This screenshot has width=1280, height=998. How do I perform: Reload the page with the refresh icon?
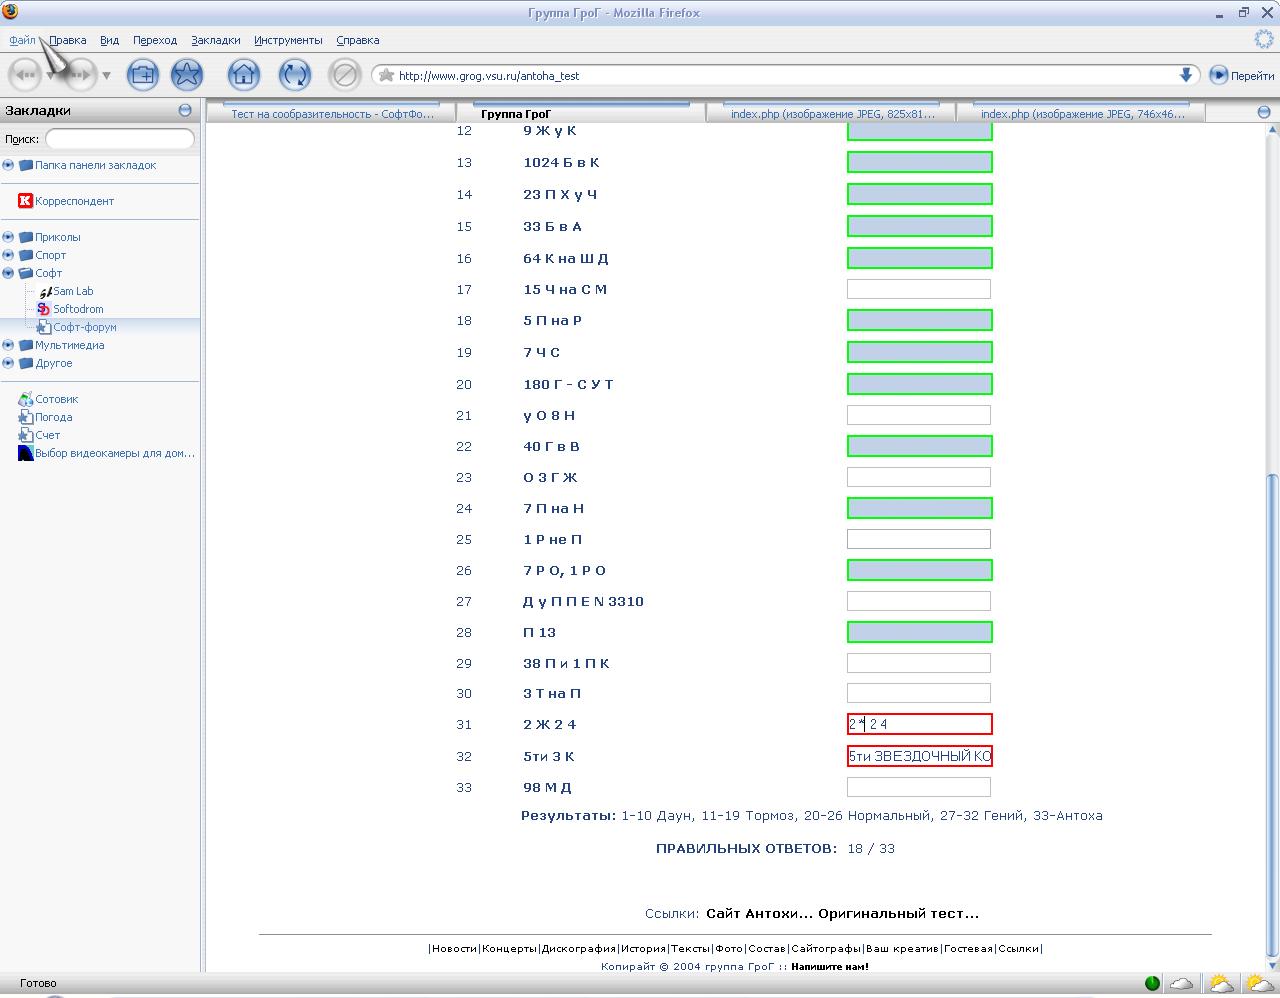[x=294, y=75]
